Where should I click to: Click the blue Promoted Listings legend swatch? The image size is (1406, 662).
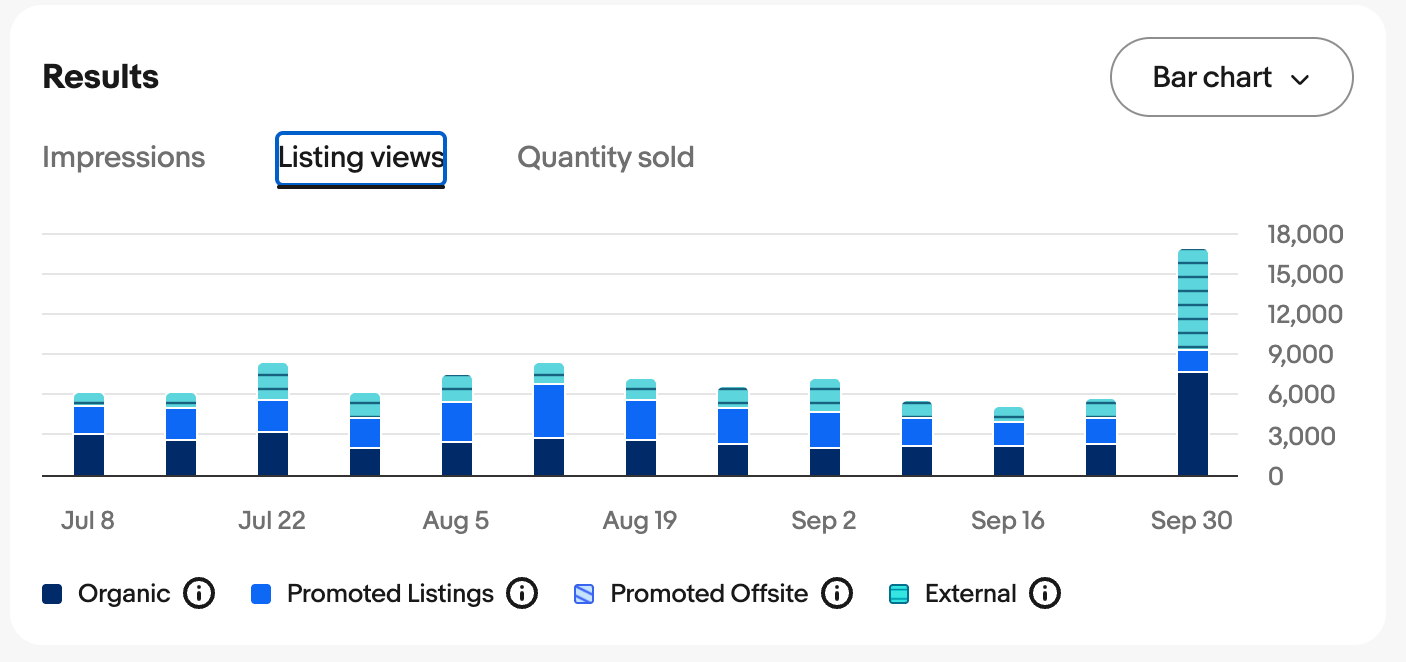(x=262, y=594)
